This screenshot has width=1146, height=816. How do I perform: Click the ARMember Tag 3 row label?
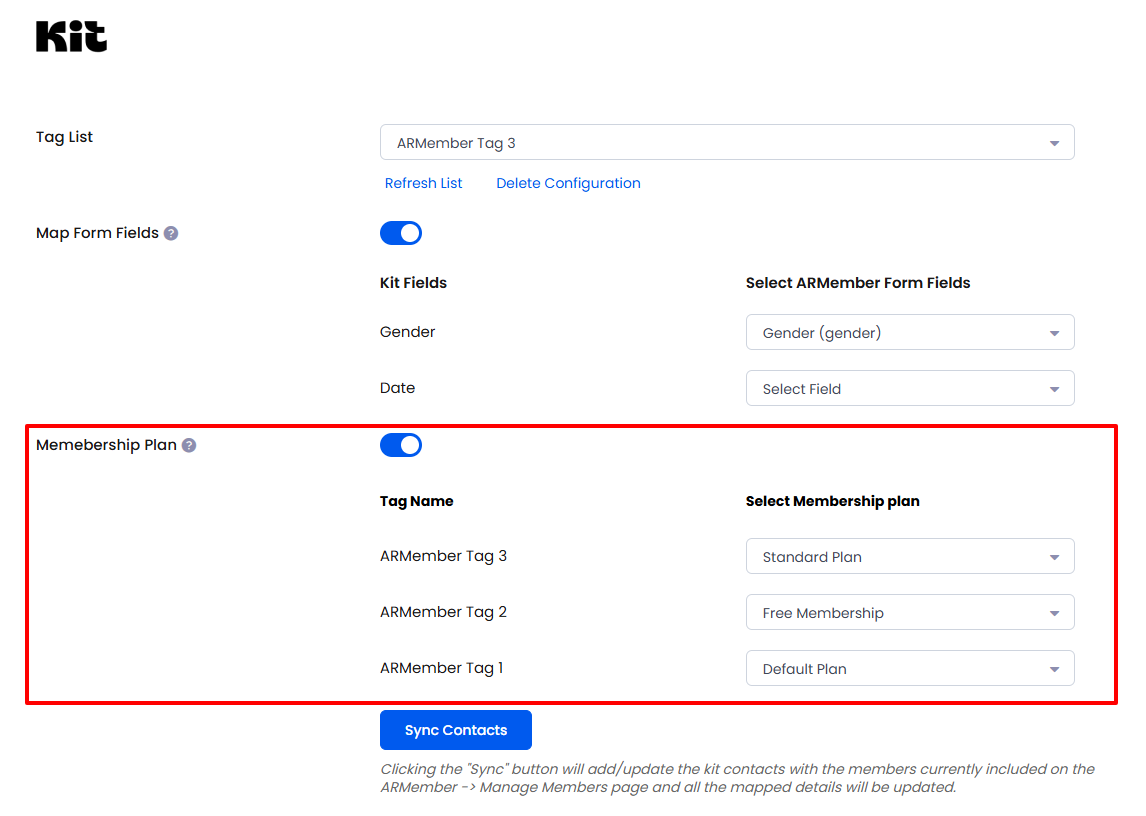pos(444,556)
